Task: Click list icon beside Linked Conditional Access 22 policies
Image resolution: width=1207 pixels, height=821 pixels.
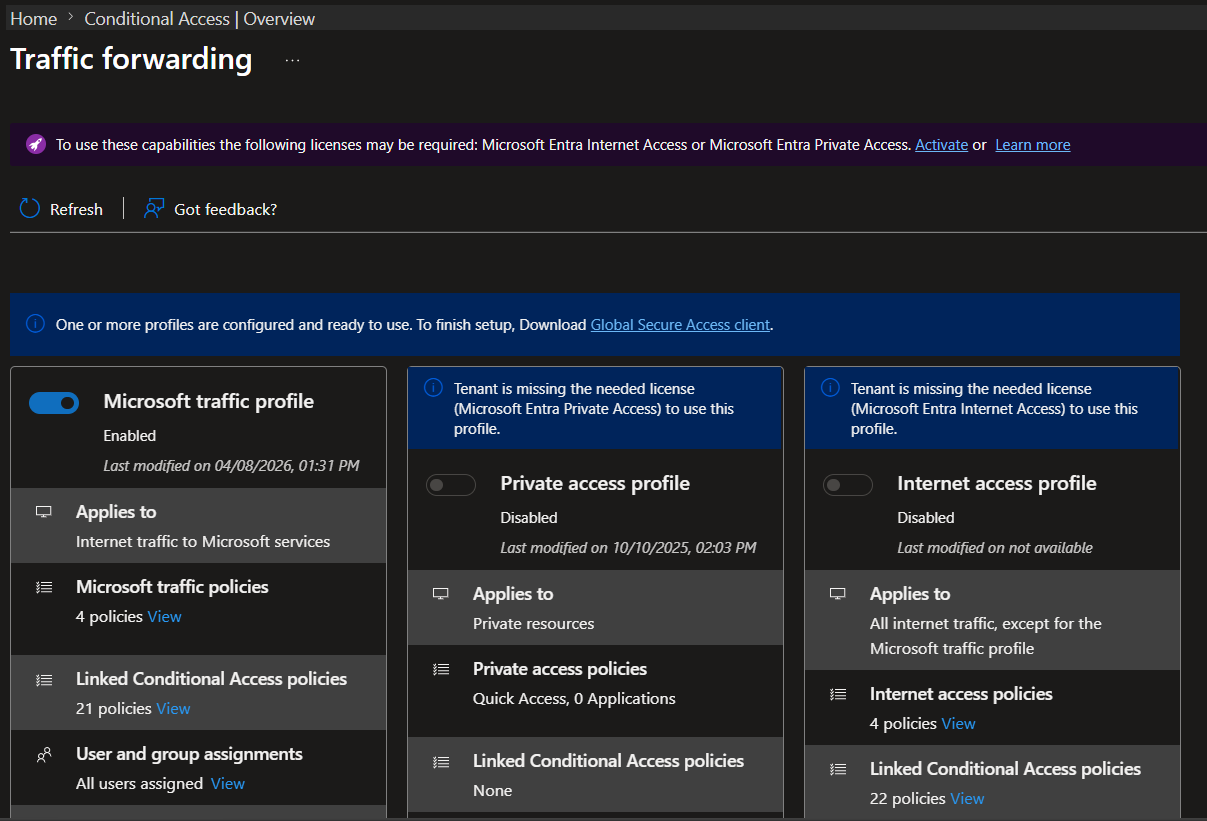Action: click(x=837, y=769)
